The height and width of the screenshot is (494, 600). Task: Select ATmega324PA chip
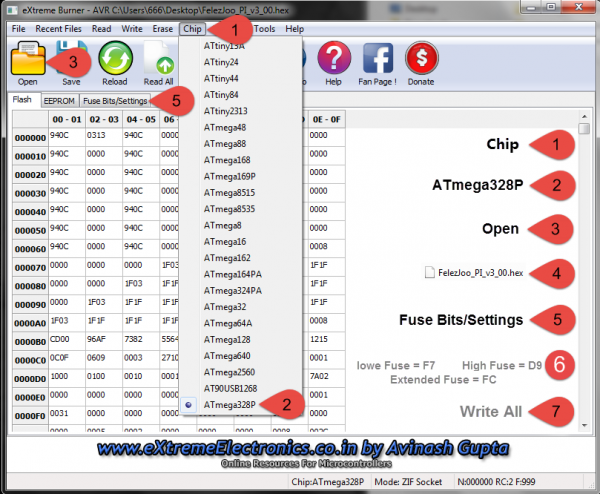tap(241, 291)
